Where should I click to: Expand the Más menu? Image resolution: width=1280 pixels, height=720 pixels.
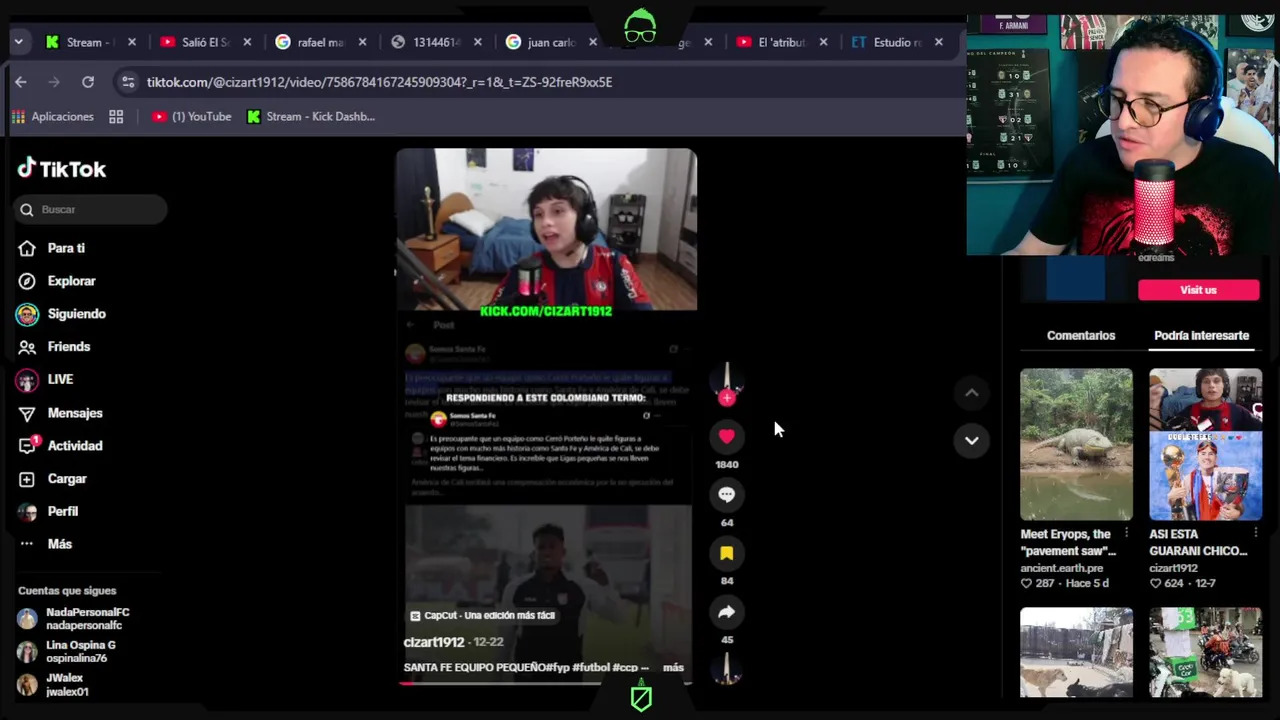point(46,544)
